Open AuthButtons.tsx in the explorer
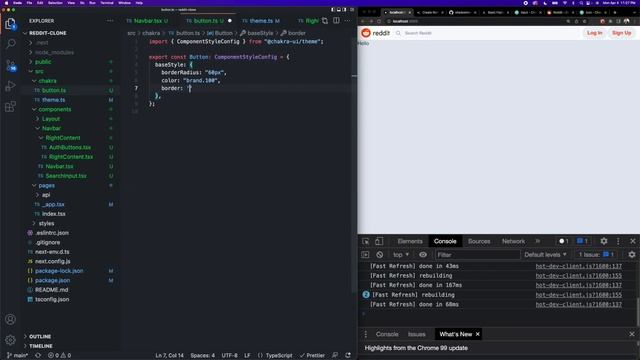640x360 pixels. click(70, 147)
